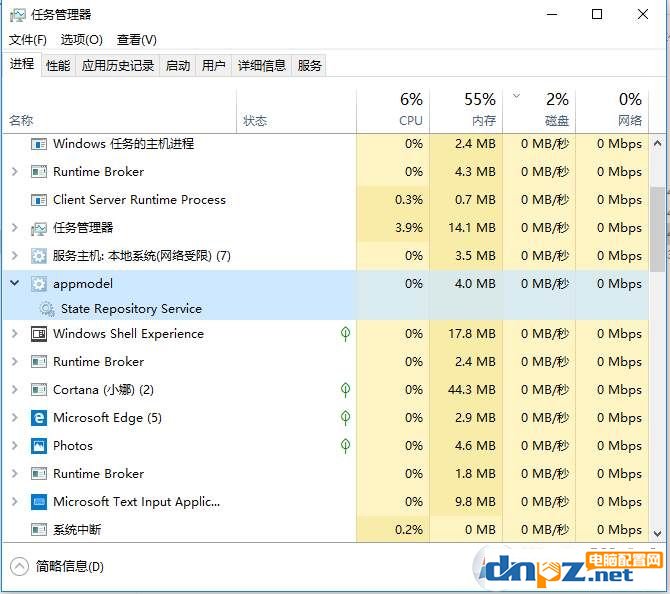This screenshot has width=670, height=594.
Task: Click the 简略信息(D) link
Action: pyautogui.click(x=70, y=567)
